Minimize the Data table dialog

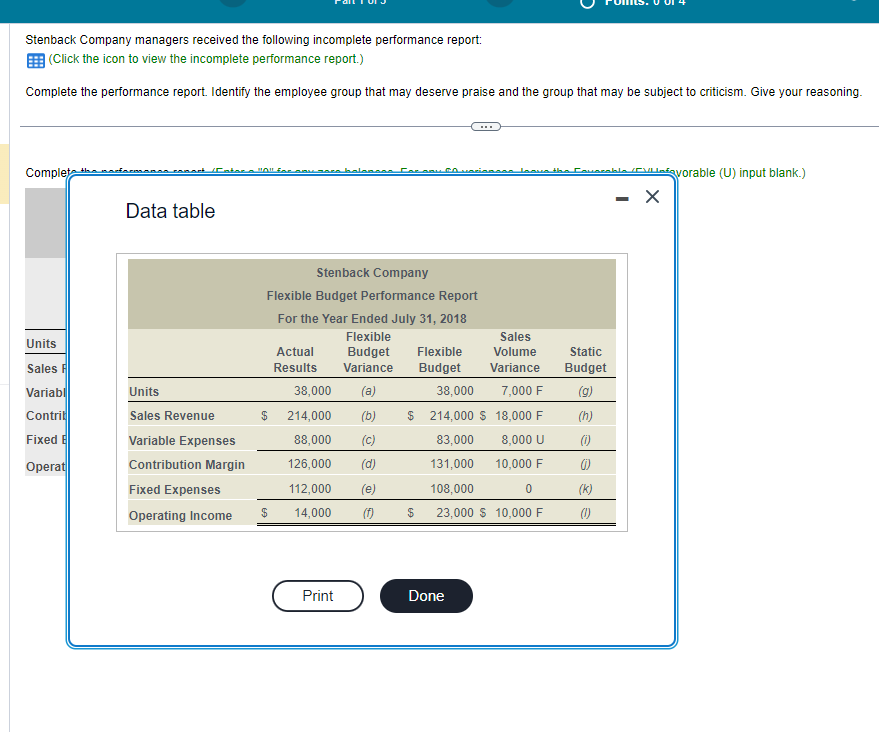622,198
